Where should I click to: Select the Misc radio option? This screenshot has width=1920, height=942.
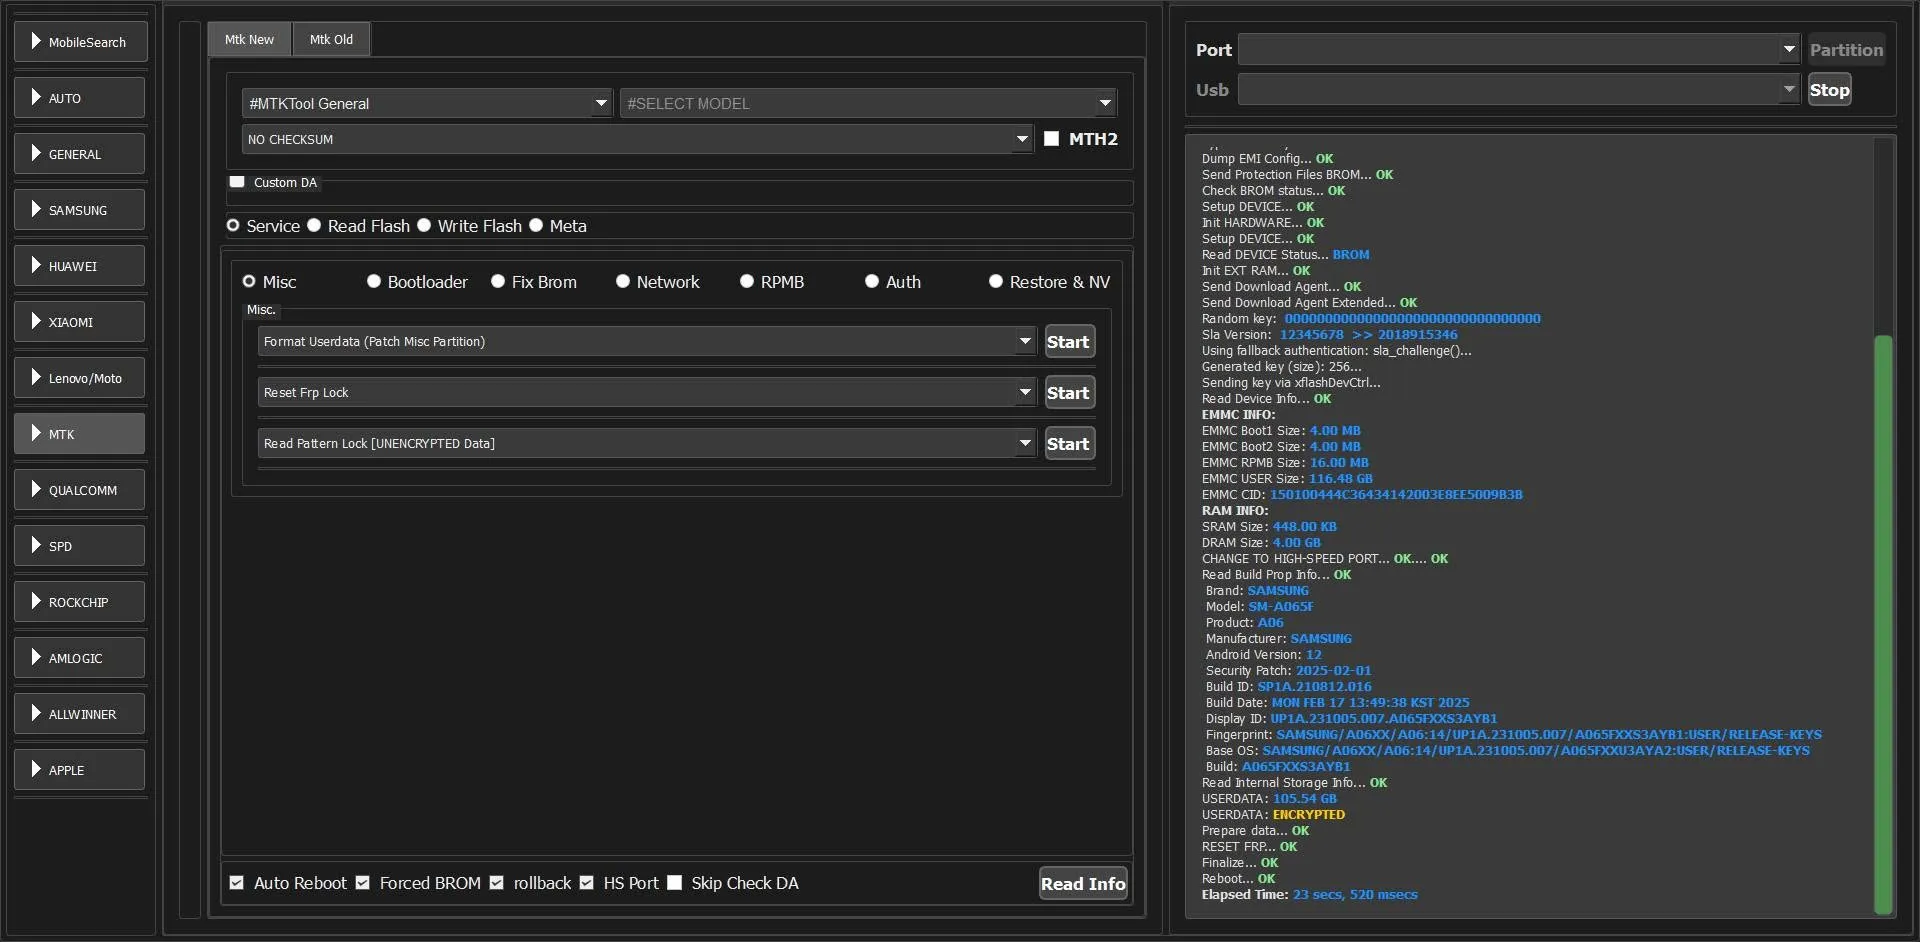[249, 282]
